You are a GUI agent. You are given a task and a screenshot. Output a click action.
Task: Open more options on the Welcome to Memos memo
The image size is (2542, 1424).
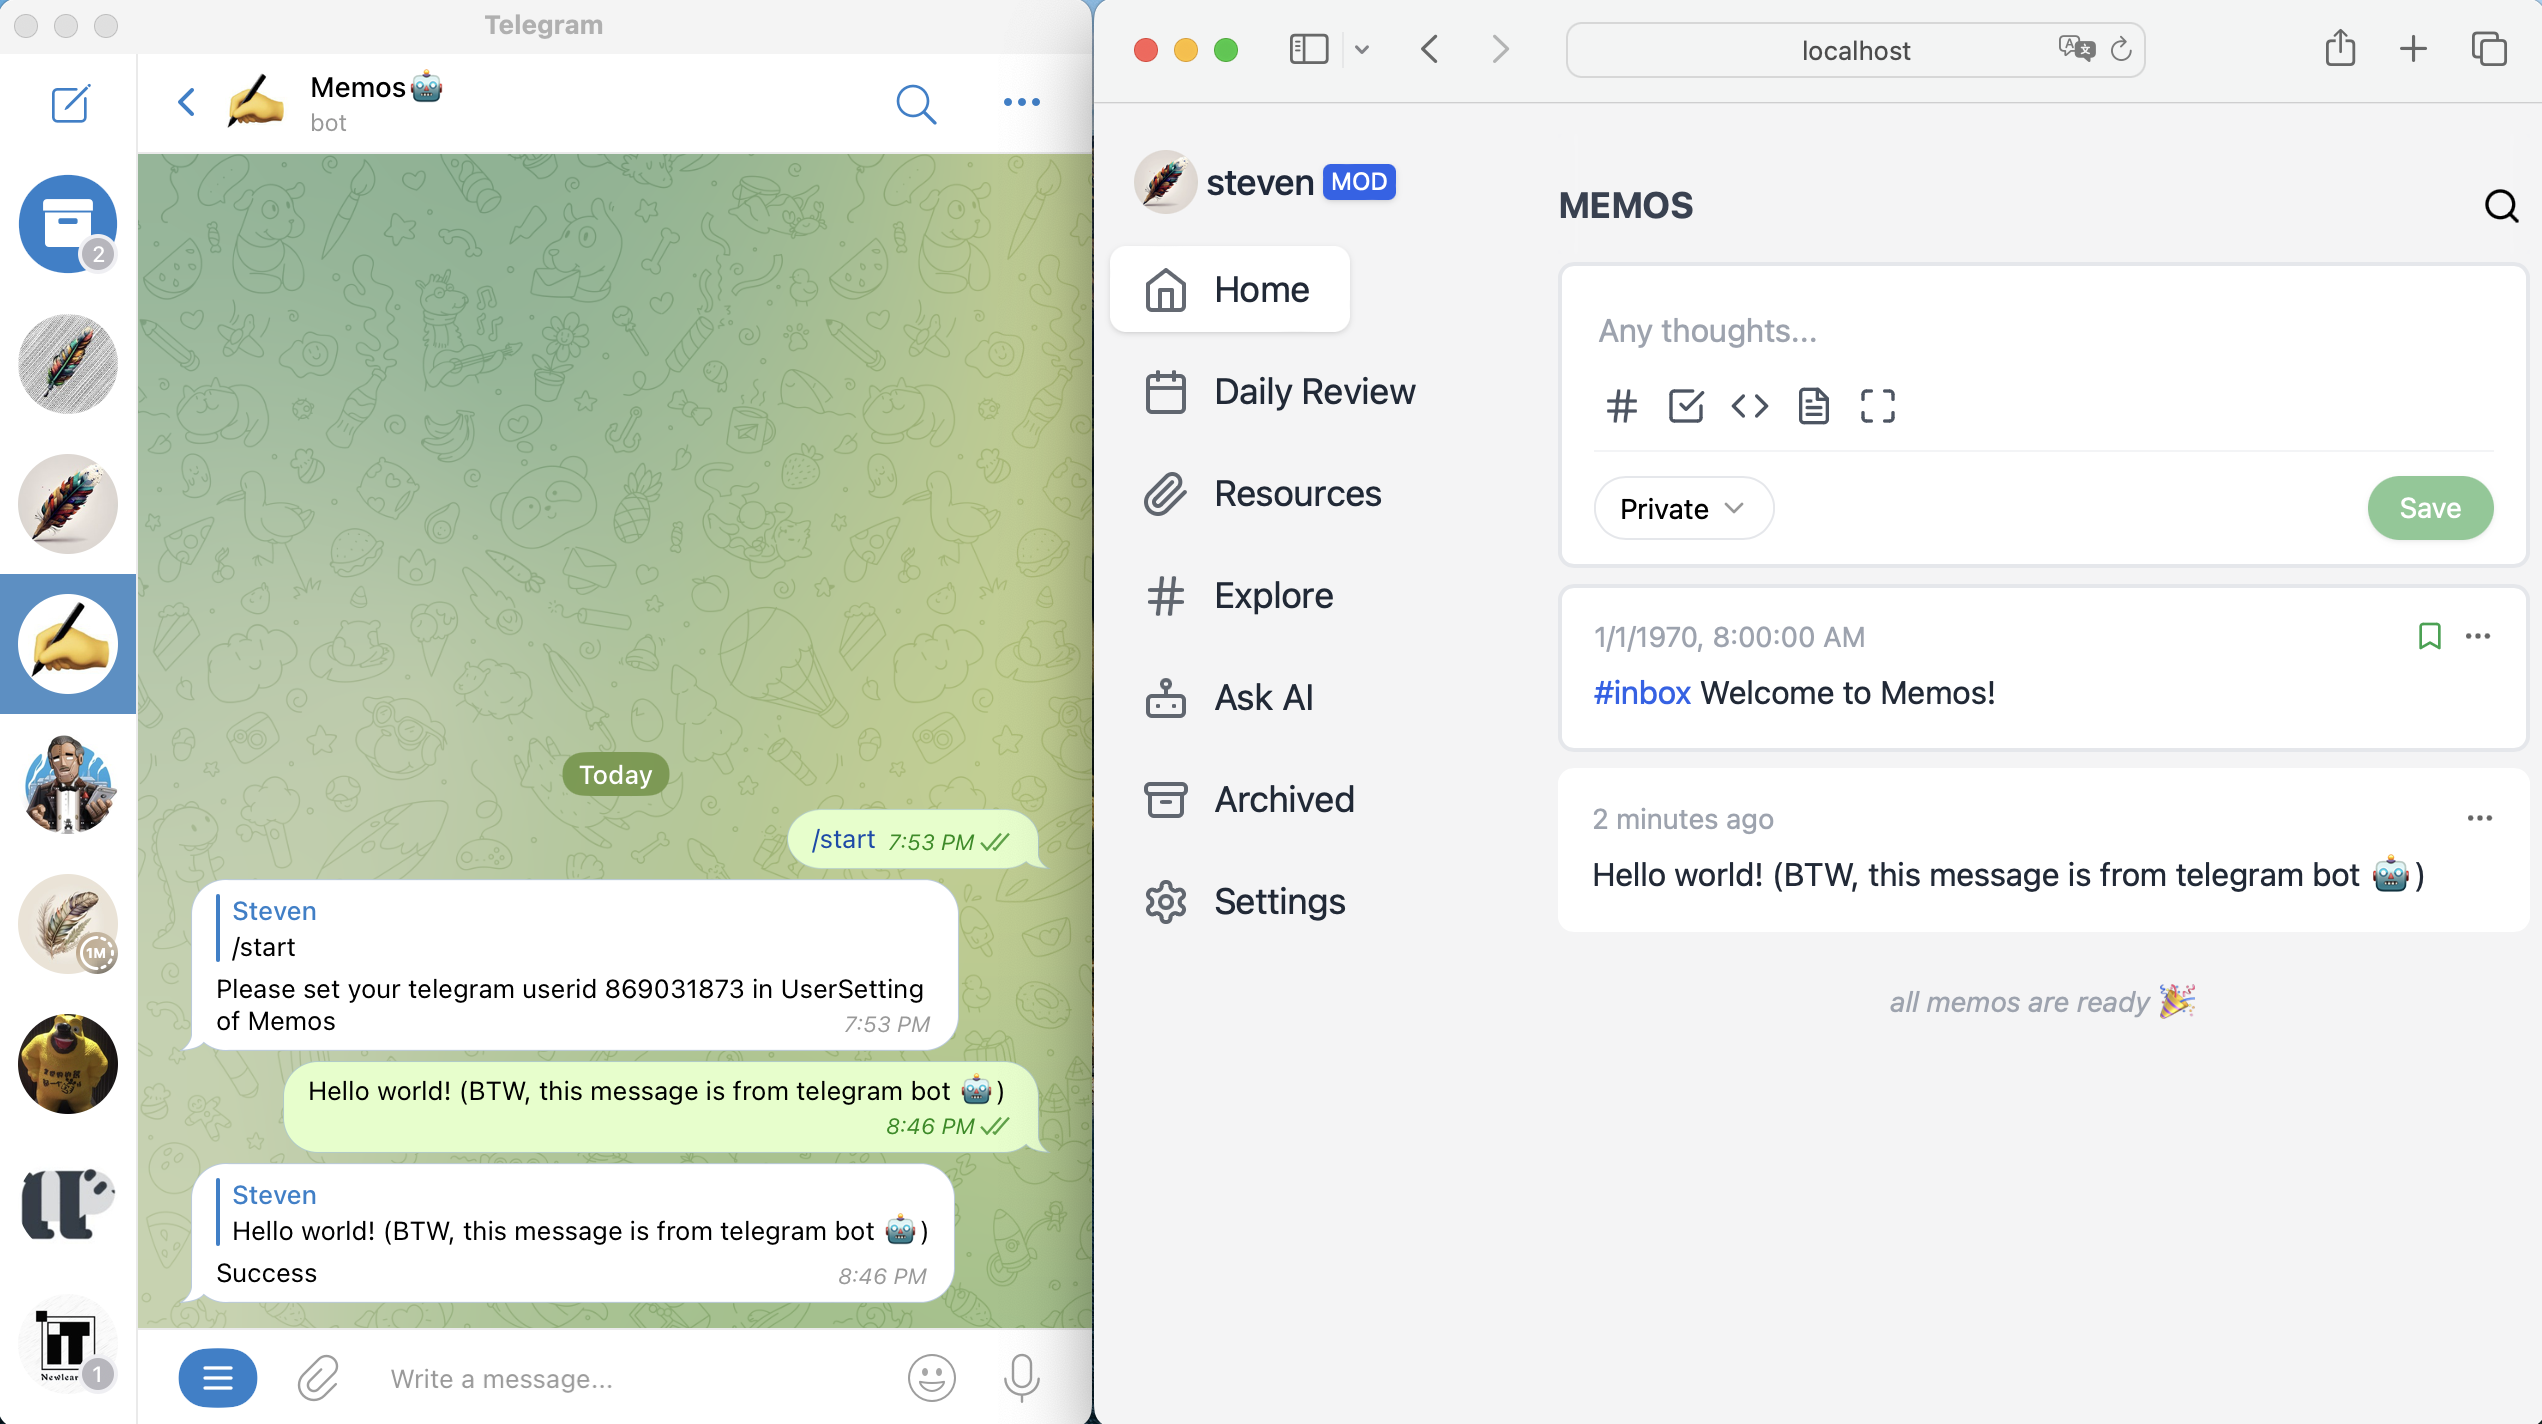pos(2478,636)
